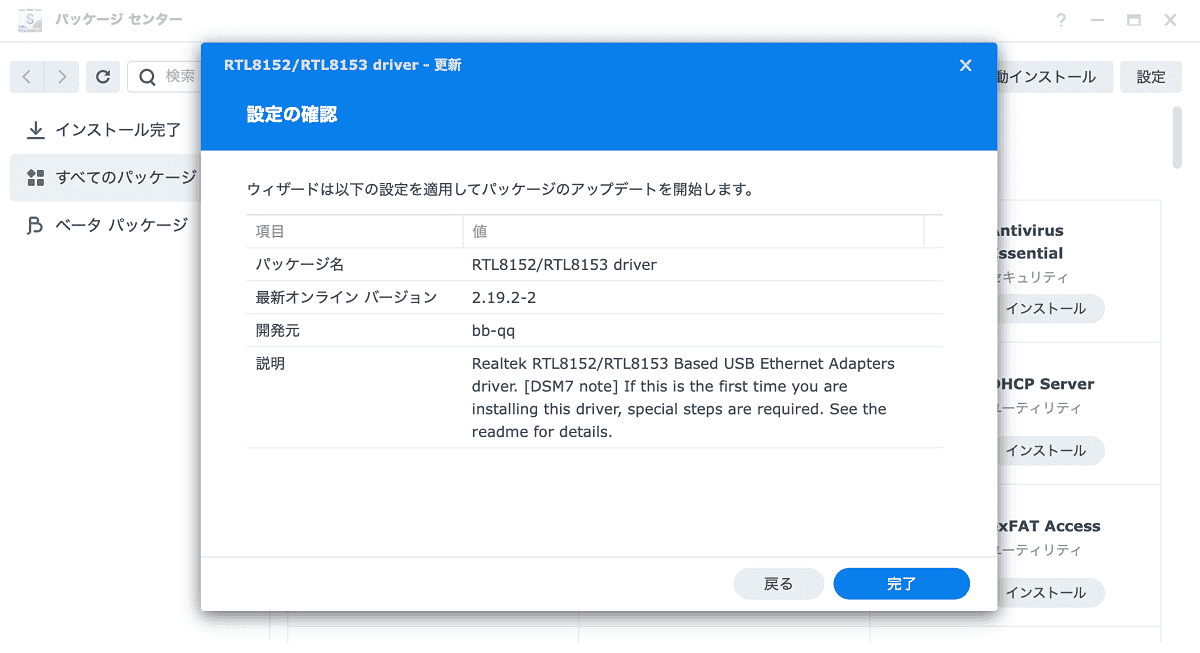This screenshot has height=653, width=1200.
Task: Focus the 検索 search field
Action: pos(165,76)
